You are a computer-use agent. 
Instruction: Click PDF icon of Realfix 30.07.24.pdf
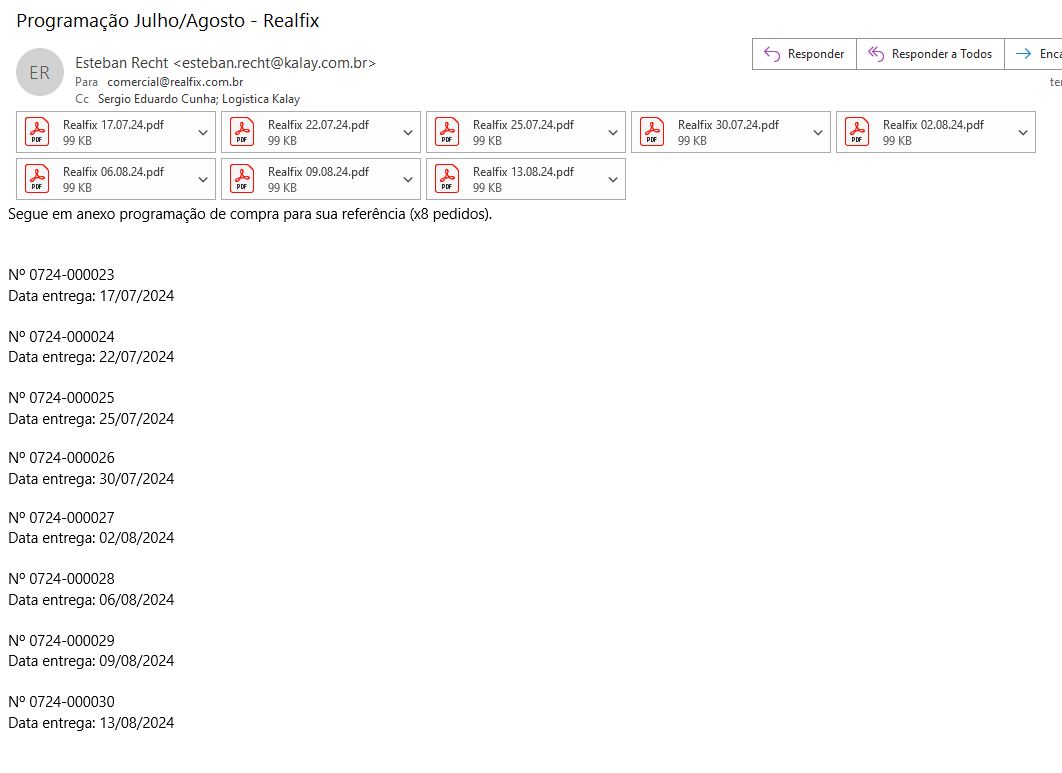point(652,132)
